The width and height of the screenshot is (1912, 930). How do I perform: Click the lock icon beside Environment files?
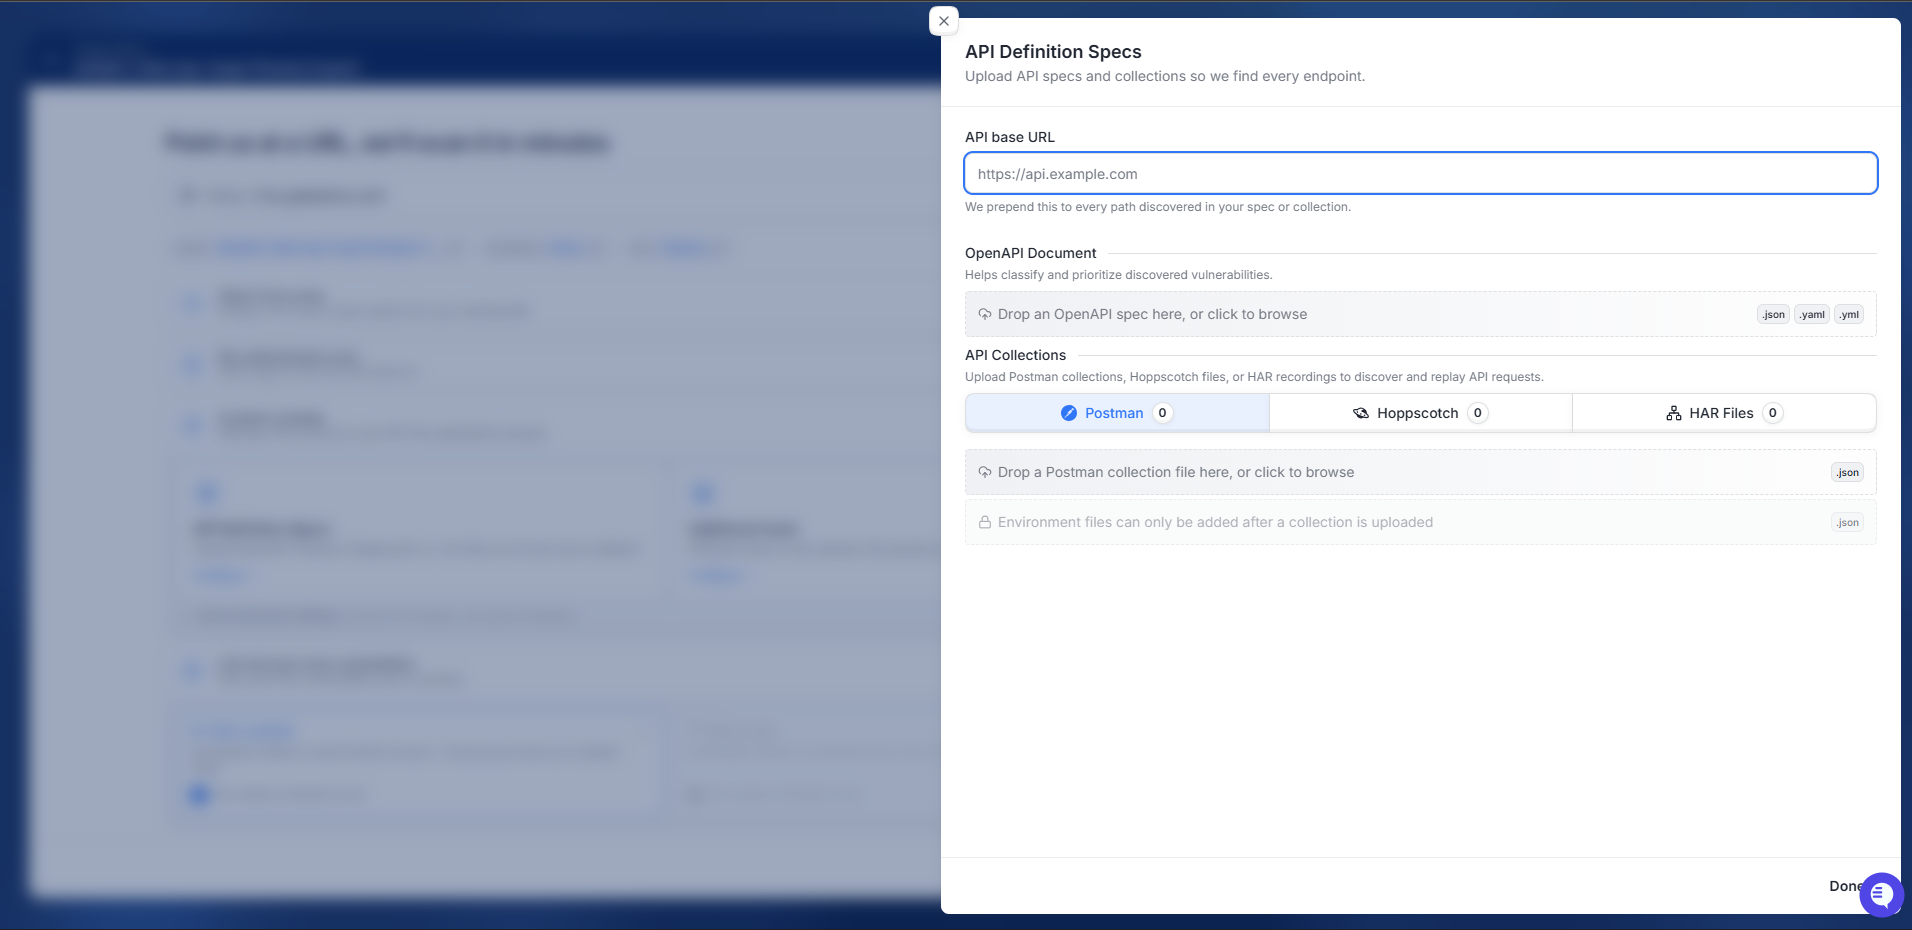[985, 522]
